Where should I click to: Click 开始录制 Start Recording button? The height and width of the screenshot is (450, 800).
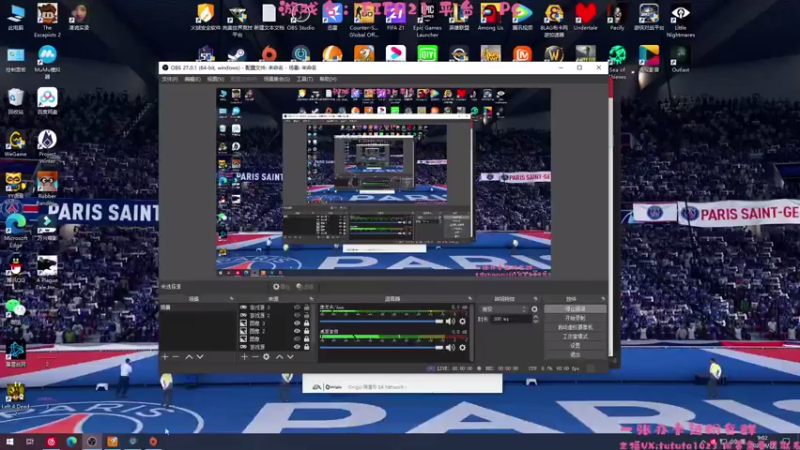575,318
